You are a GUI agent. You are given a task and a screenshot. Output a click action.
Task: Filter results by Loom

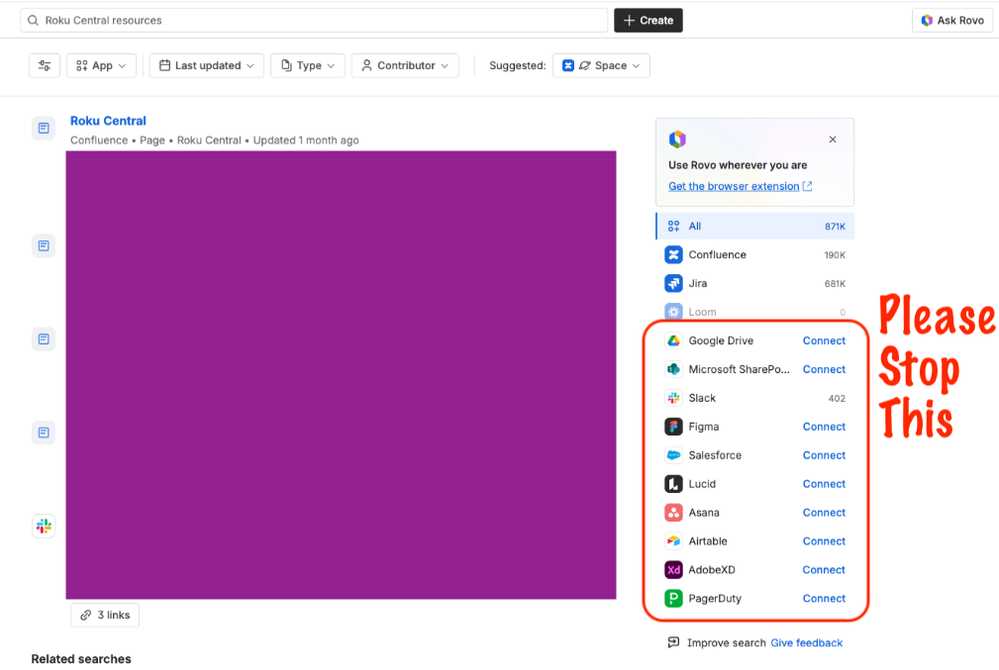pos(755,312)
